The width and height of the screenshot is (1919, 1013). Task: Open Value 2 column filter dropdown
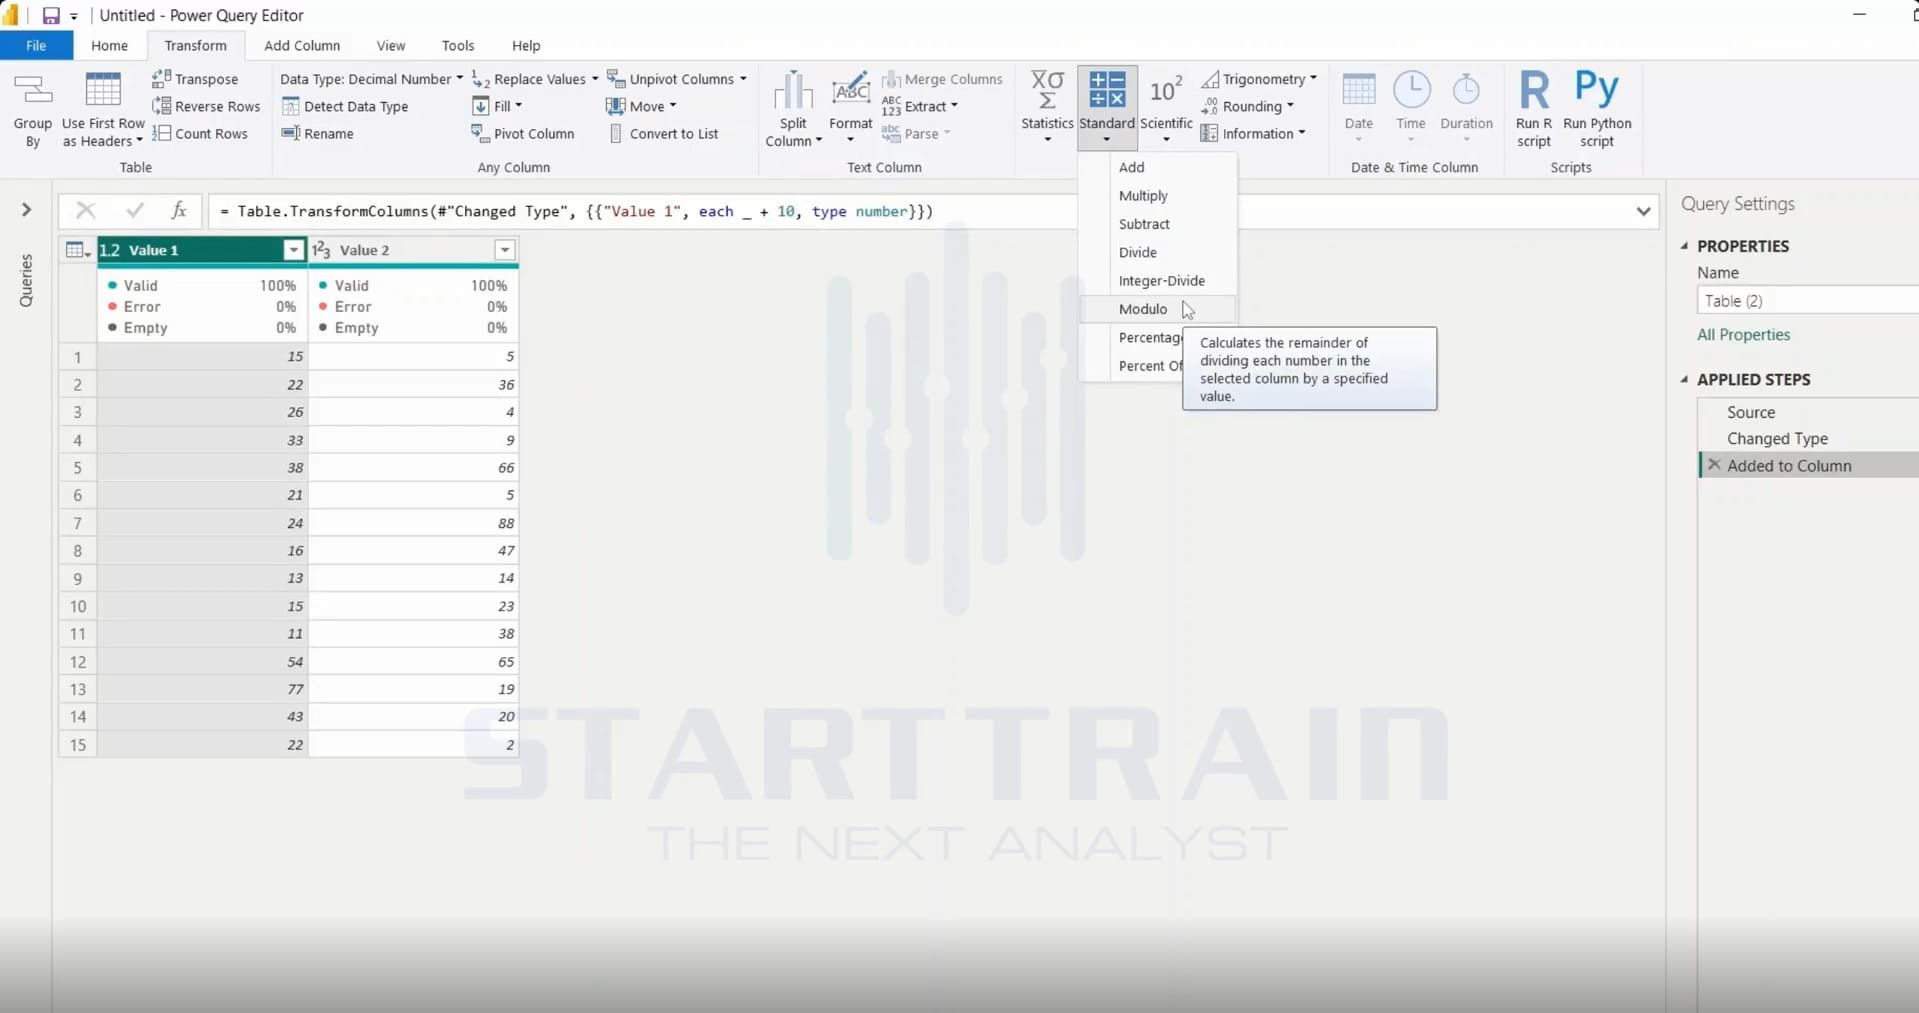click(x=505, y=250)
